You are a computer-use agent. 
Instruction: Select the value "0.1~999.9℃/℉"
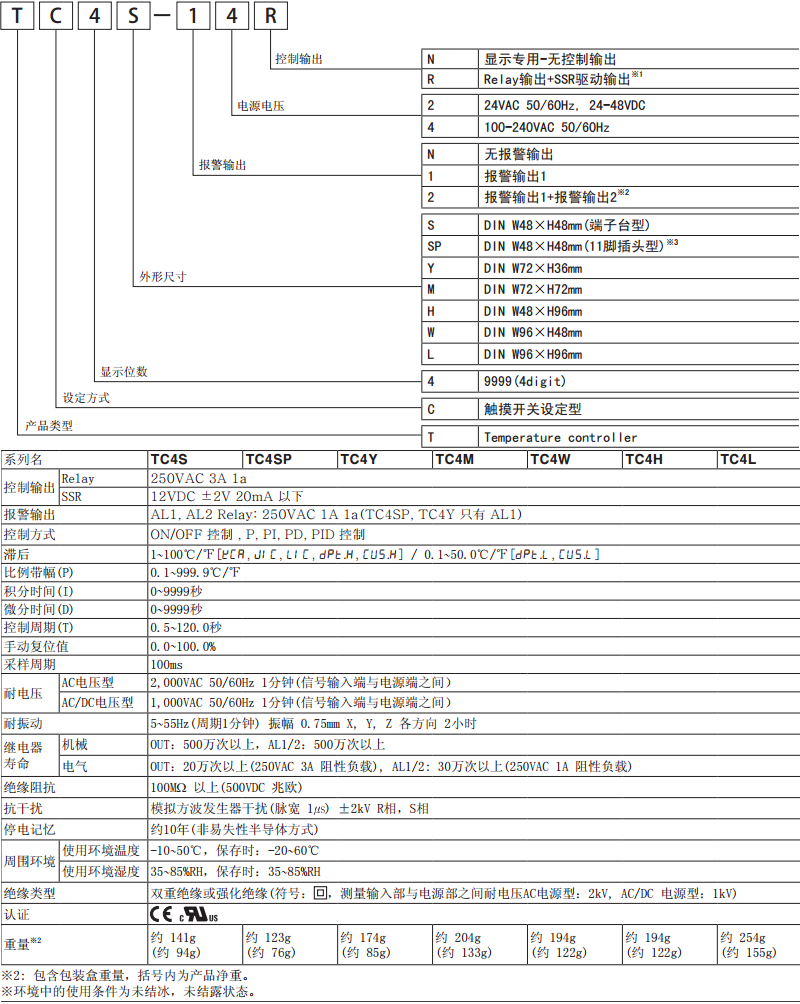tap(195, 572)
